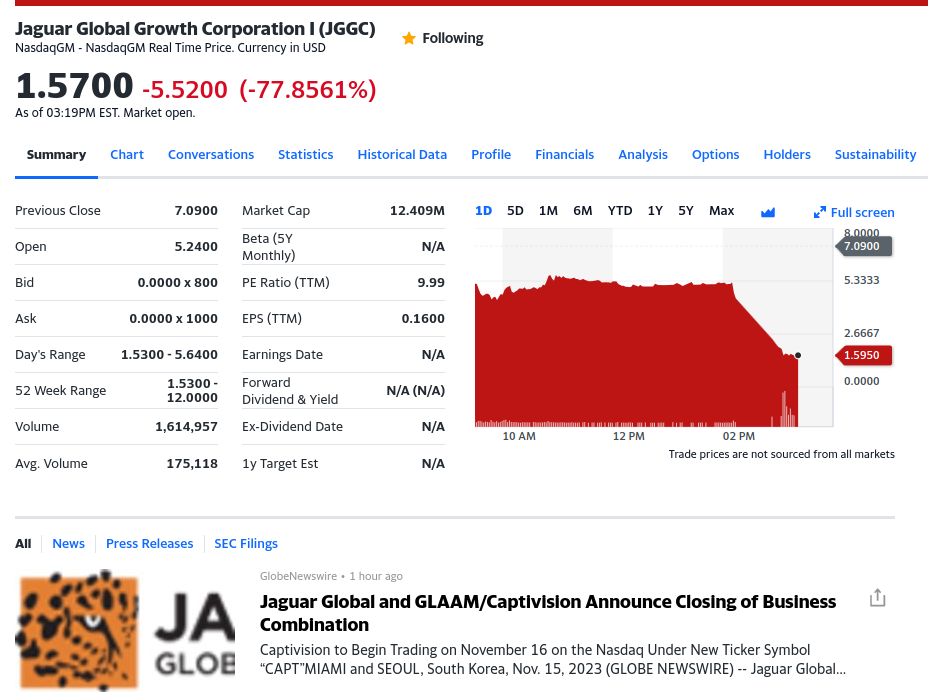
Task: Click the 52 Week Range label
Action: pos(60,391)
